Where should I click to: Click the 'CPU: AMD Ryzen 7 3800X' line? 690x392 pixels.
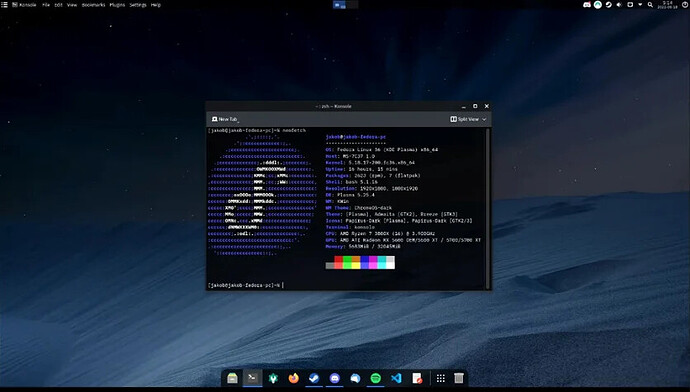(380, 234)
